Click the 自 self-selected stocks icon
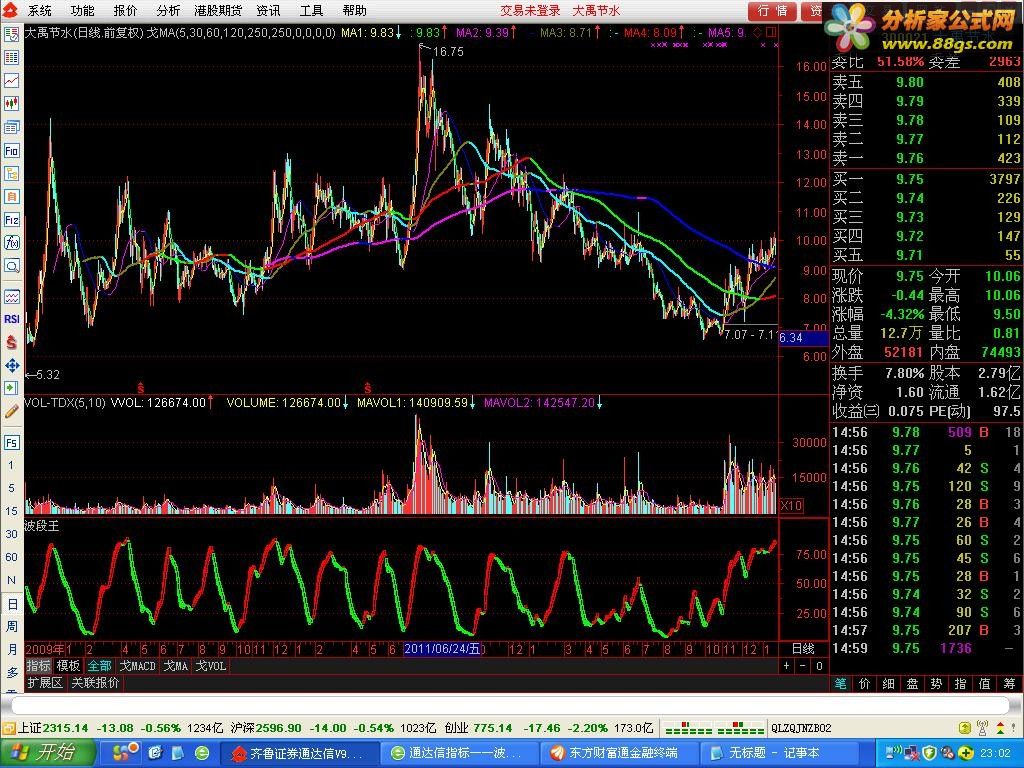This screenshot has height=768, width=1024. pyautogui.click(x=12, y=197)
